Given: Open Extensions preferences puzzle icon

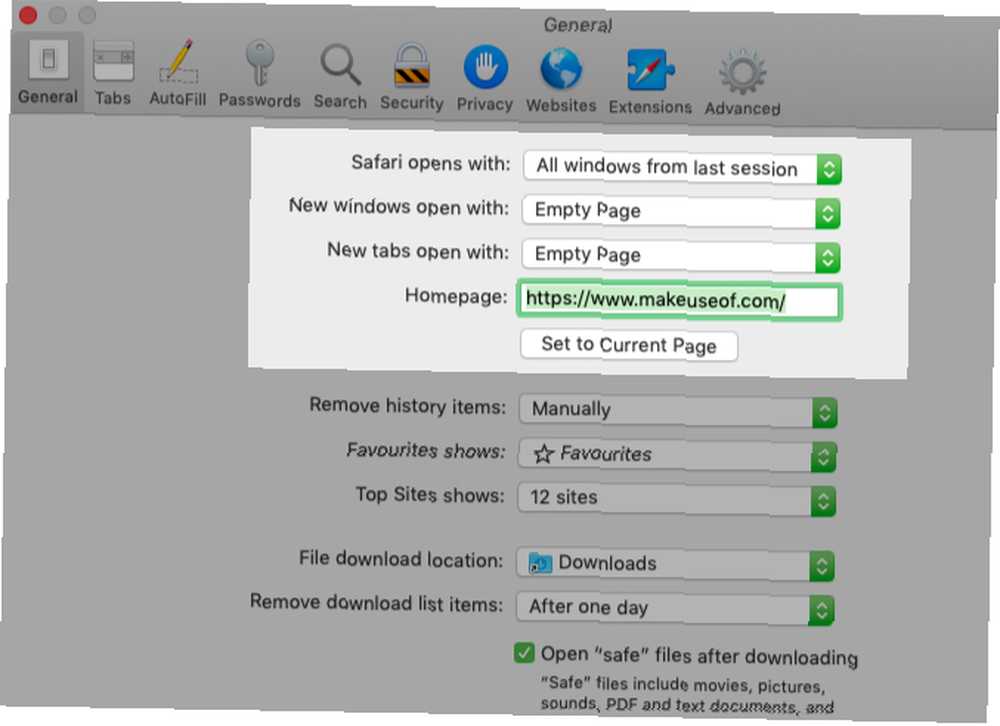Looking at the screenshot, I should point(651,70).
